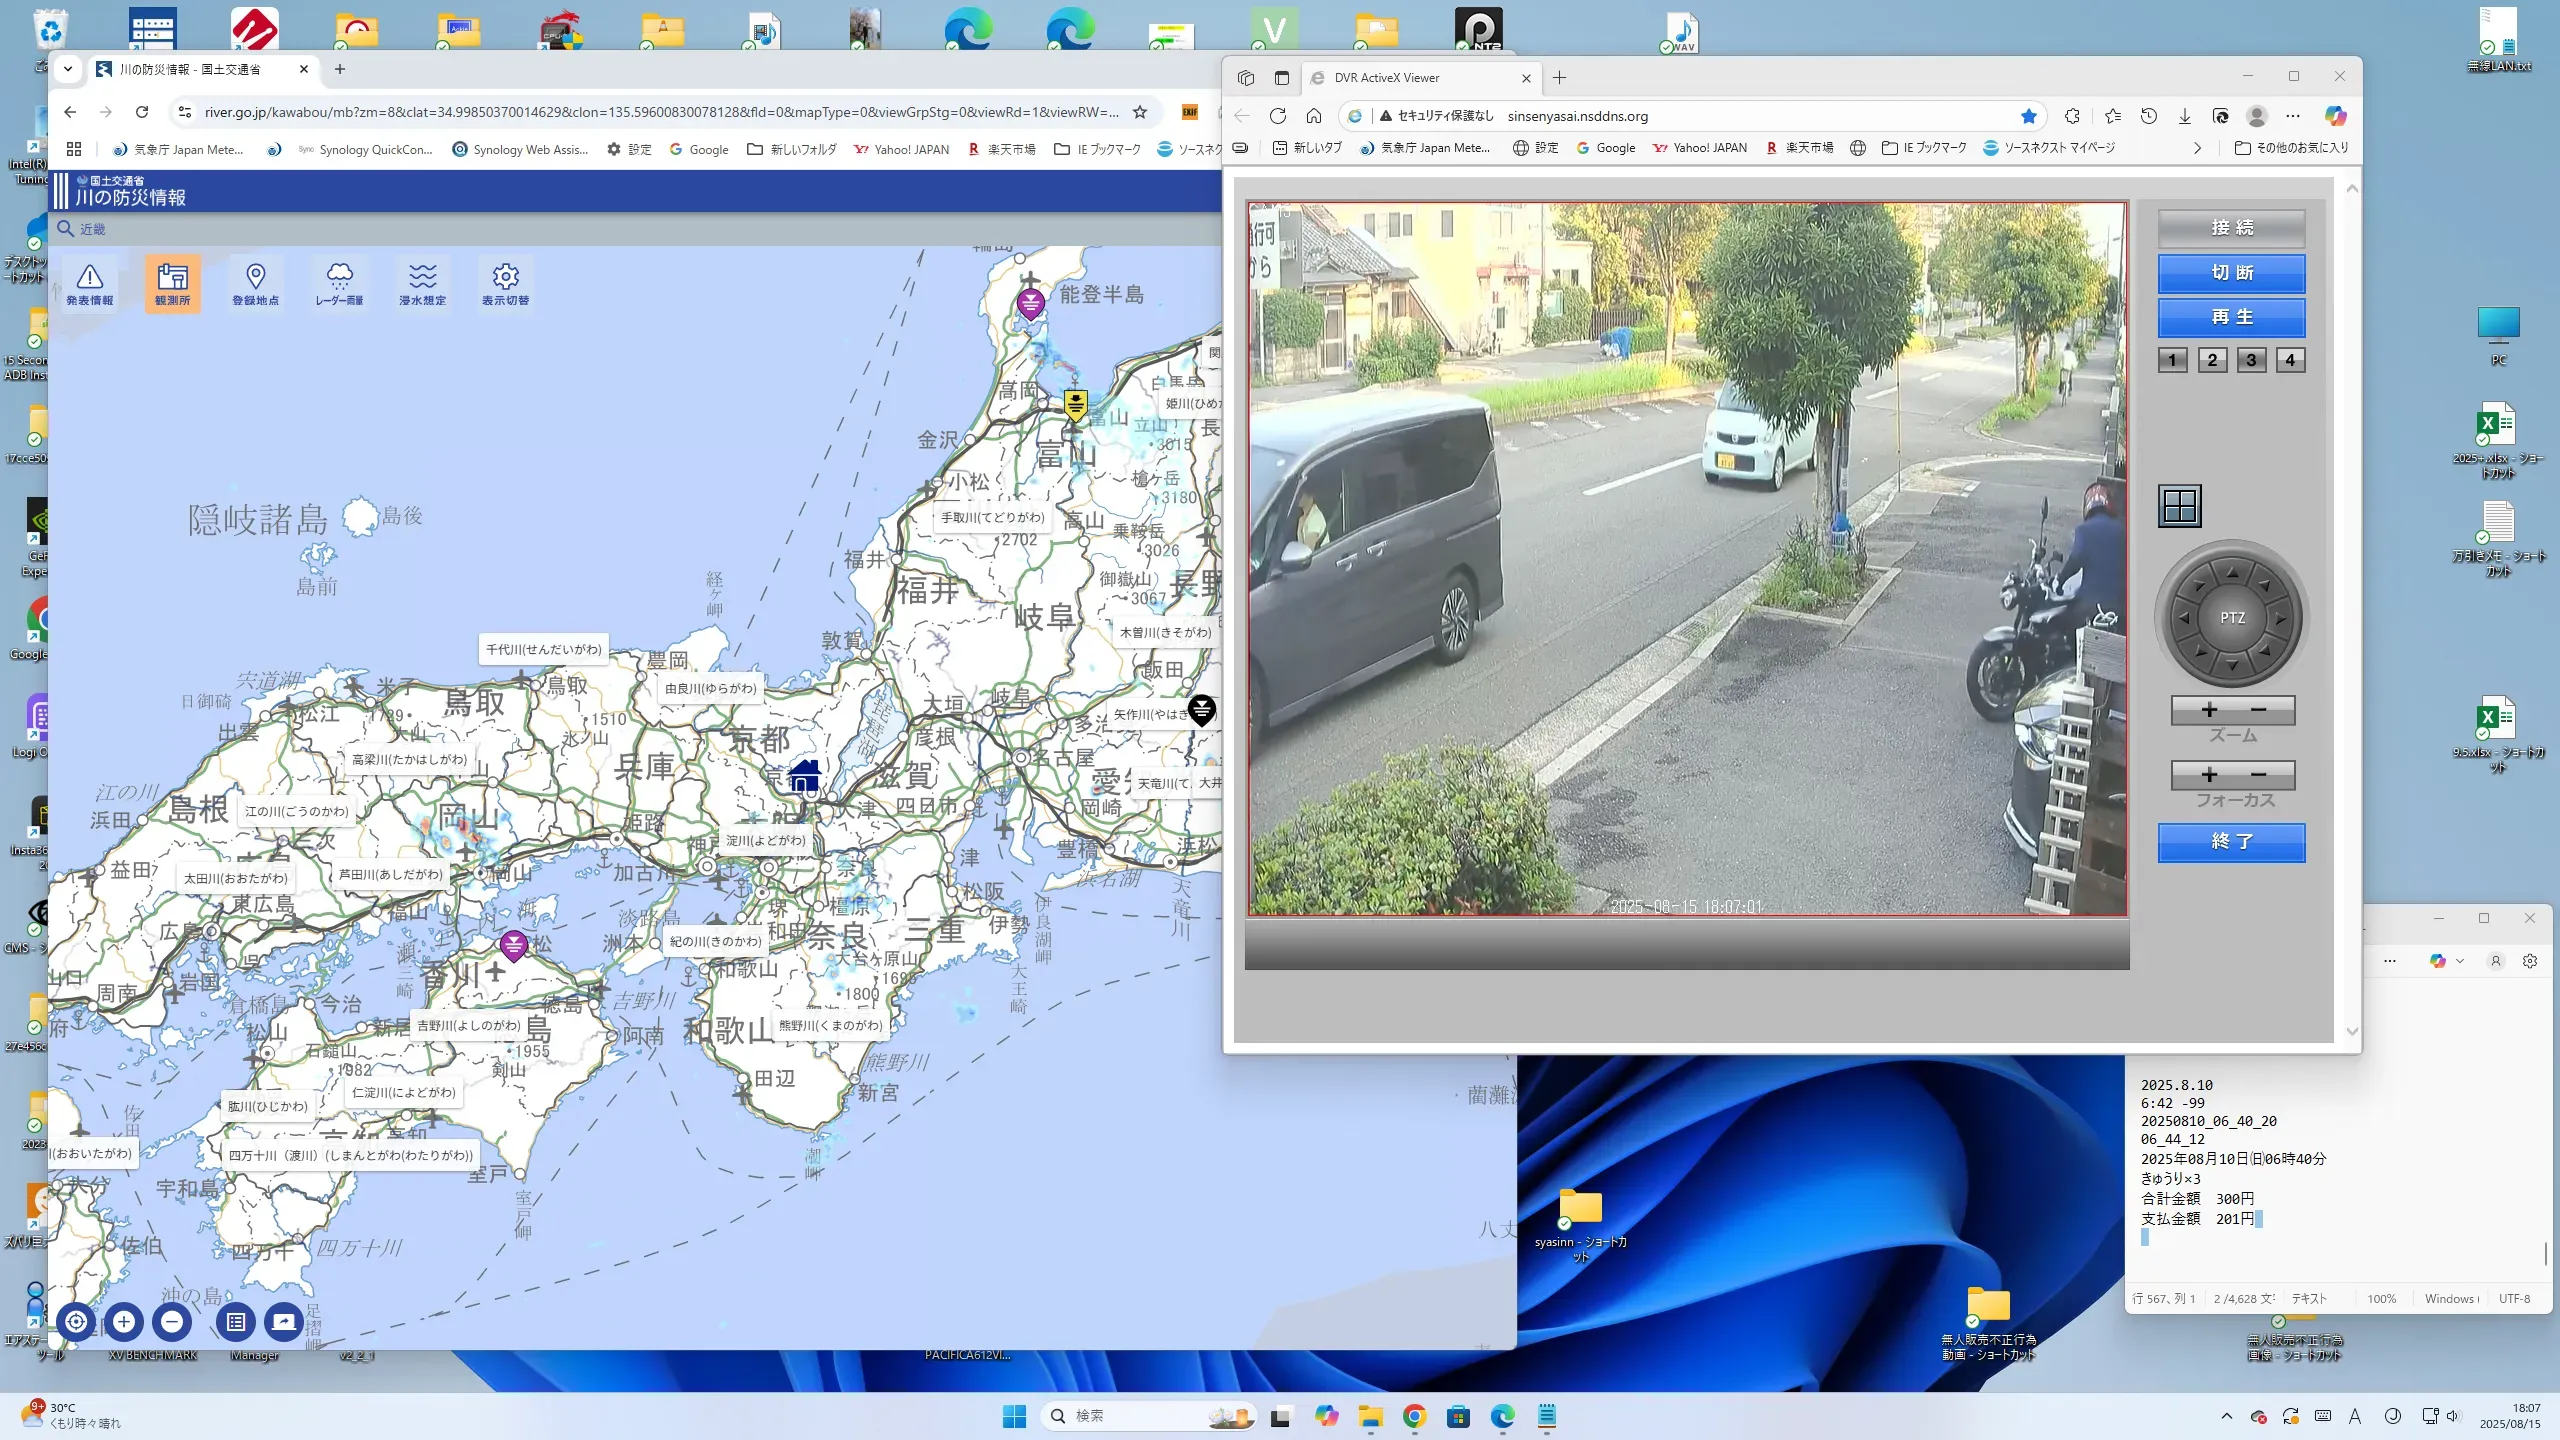The width and height of the screenshot is (2560, 1440).
Task: Center map on current location
Action: [76, 1322]
